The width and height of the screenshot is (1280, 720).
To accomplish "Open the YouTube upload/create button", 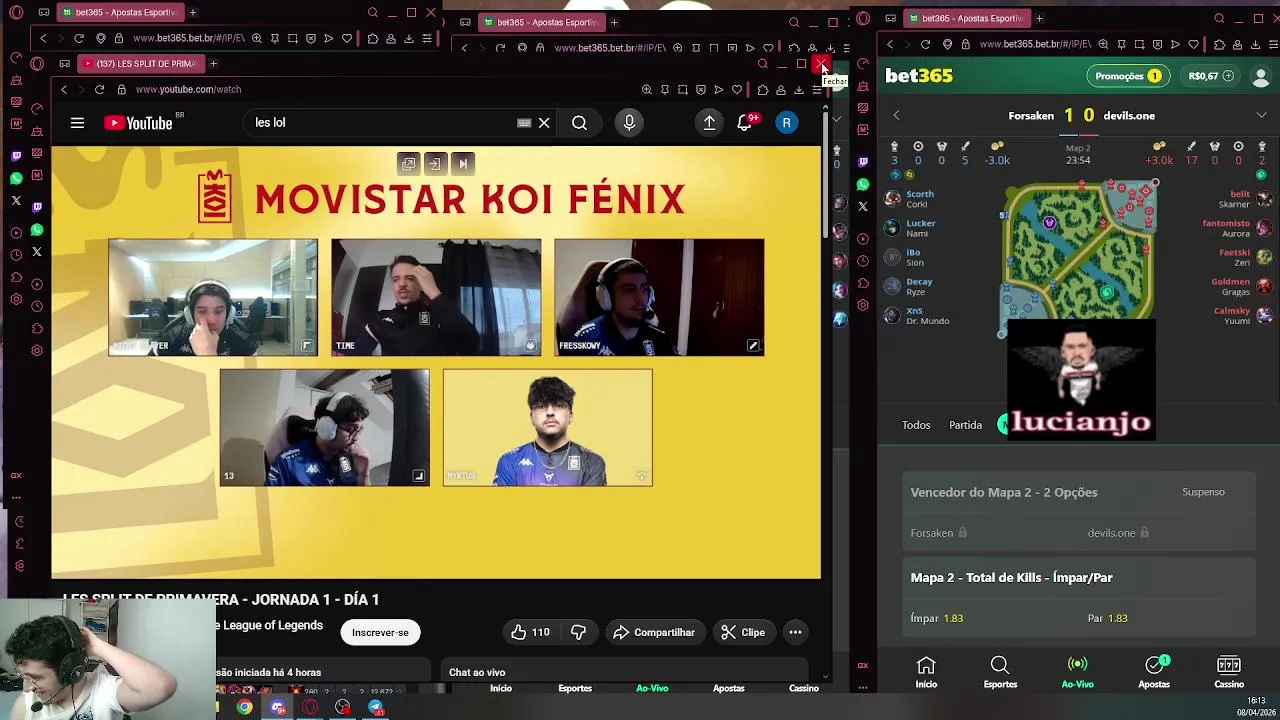I will (x=709, y=123).
